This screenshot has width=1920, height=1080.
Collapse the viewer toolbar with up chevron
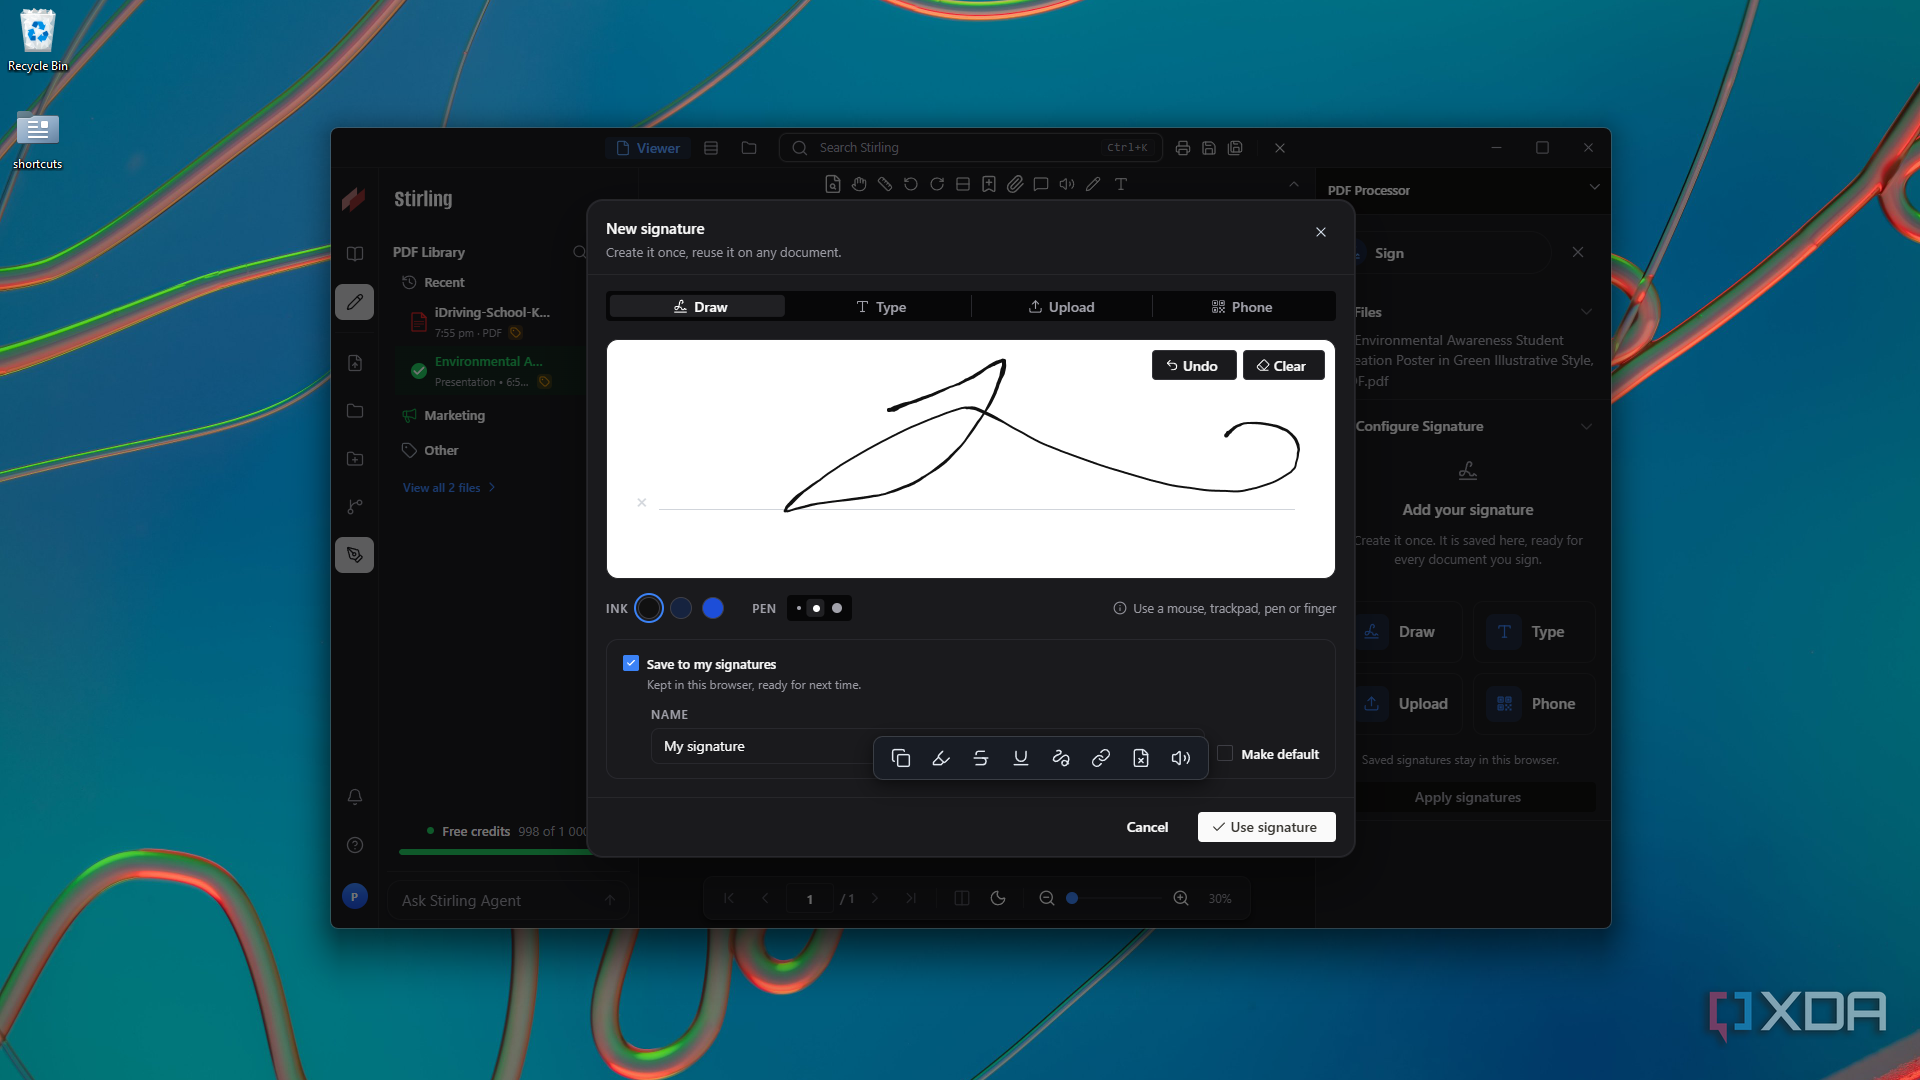1294,184
